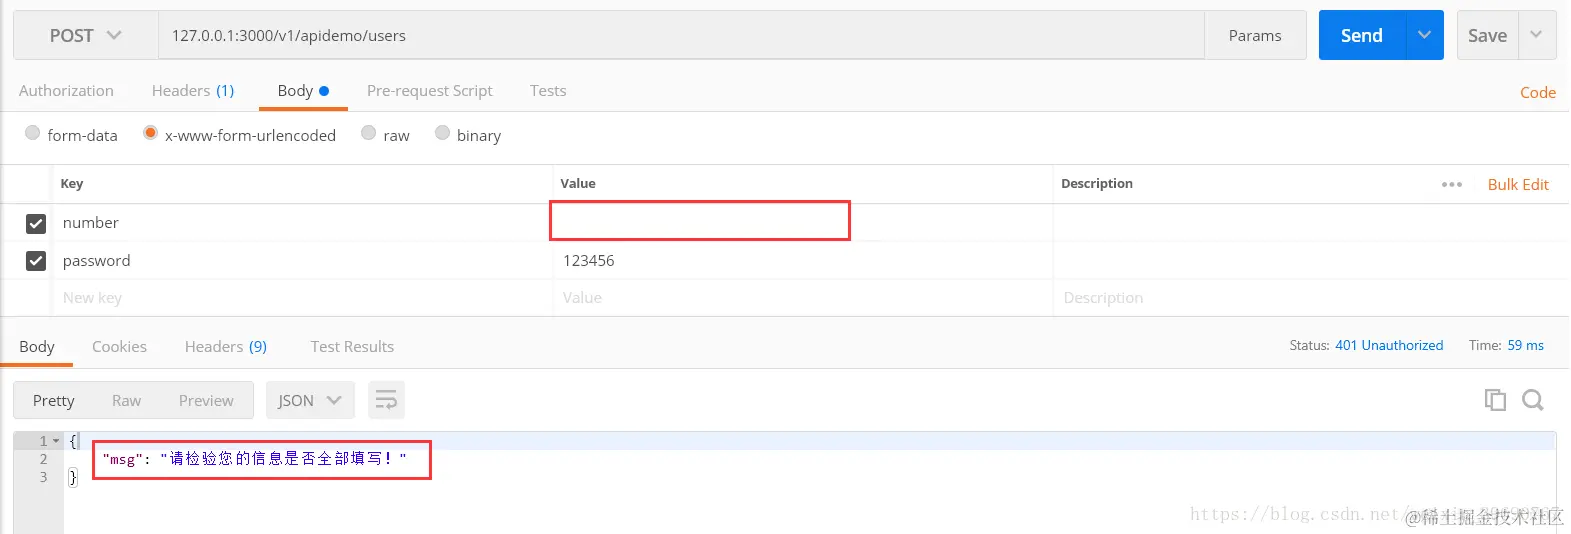
Task: Click the number key cell
Action: coord(302,222)
